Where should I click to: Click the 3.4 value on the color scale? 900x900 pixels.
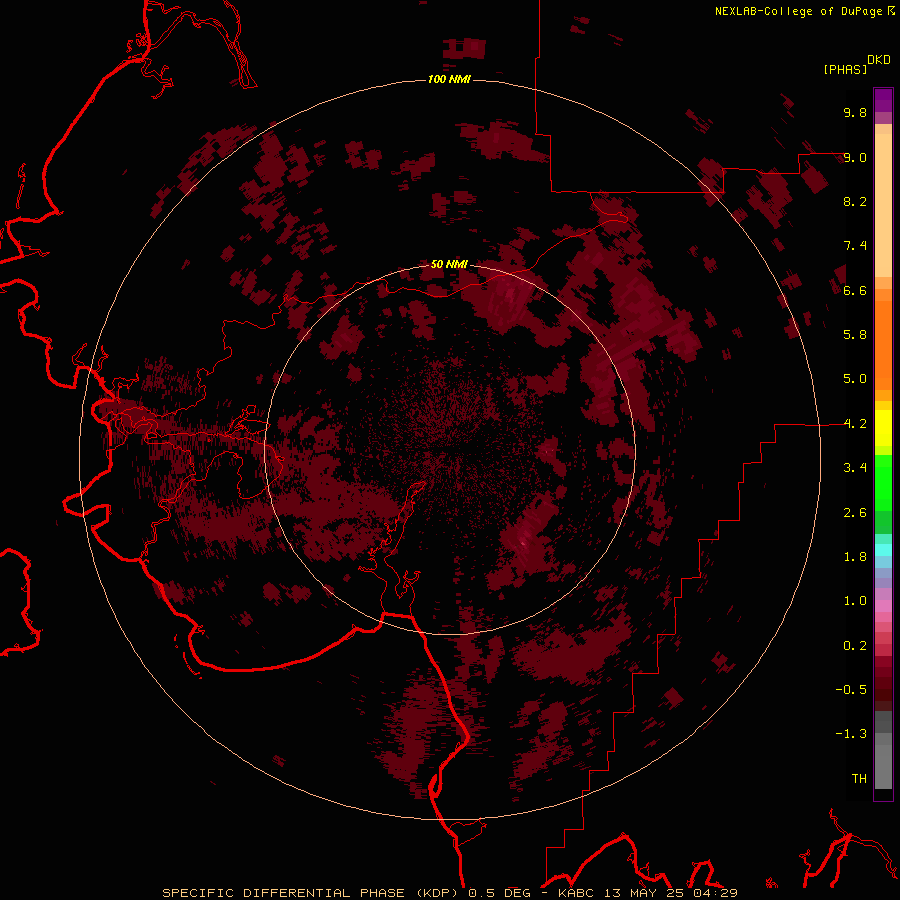[x=855, y=468]
